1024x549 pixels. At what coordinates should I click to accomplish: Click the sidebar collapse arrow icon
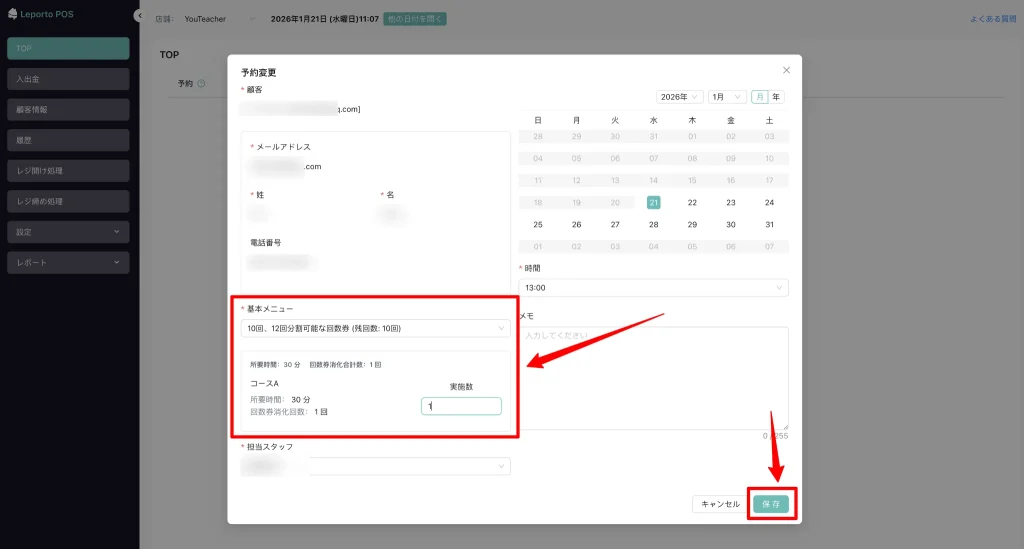pos(138,16)
